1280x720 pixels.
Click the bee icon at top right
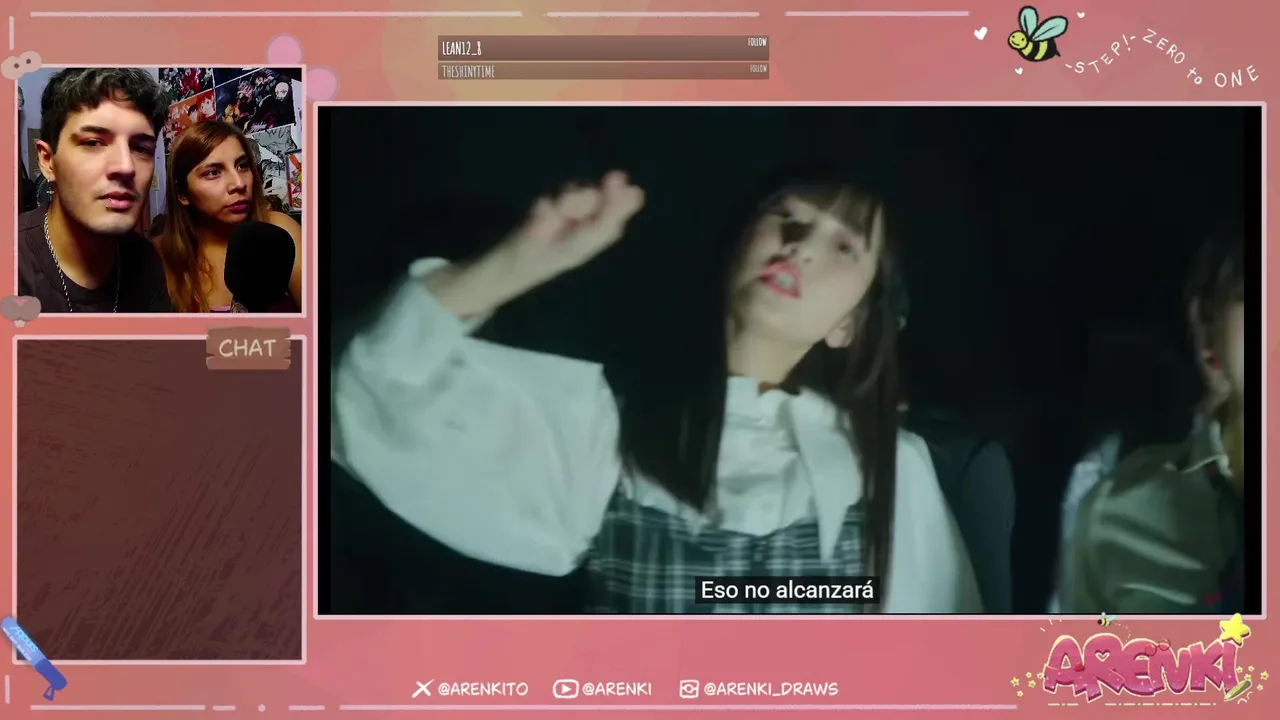(1036, 33)
